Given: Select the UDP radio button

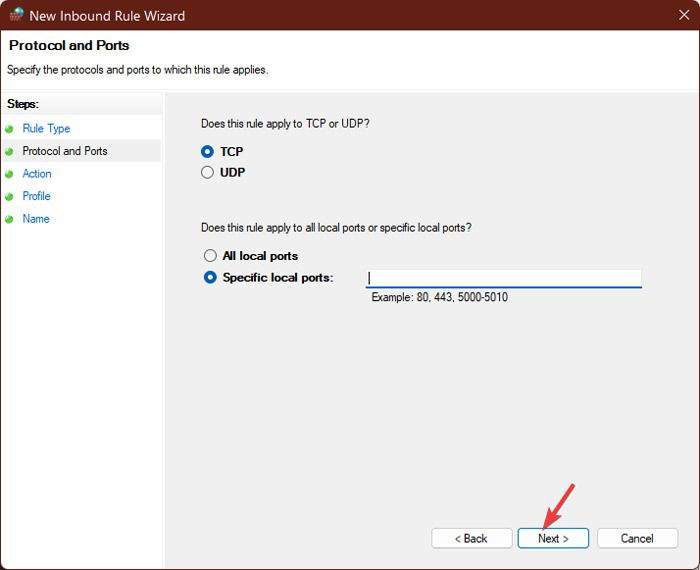Looking at the screenshot, I should [x=207, y=172].
